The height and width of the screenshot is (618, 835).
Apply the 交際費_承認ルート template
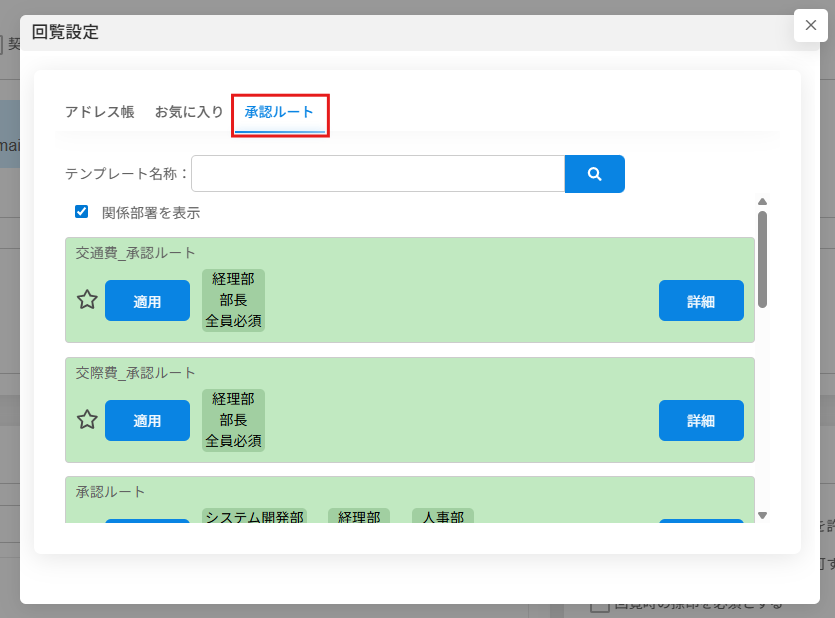click(x=147, y=421)
